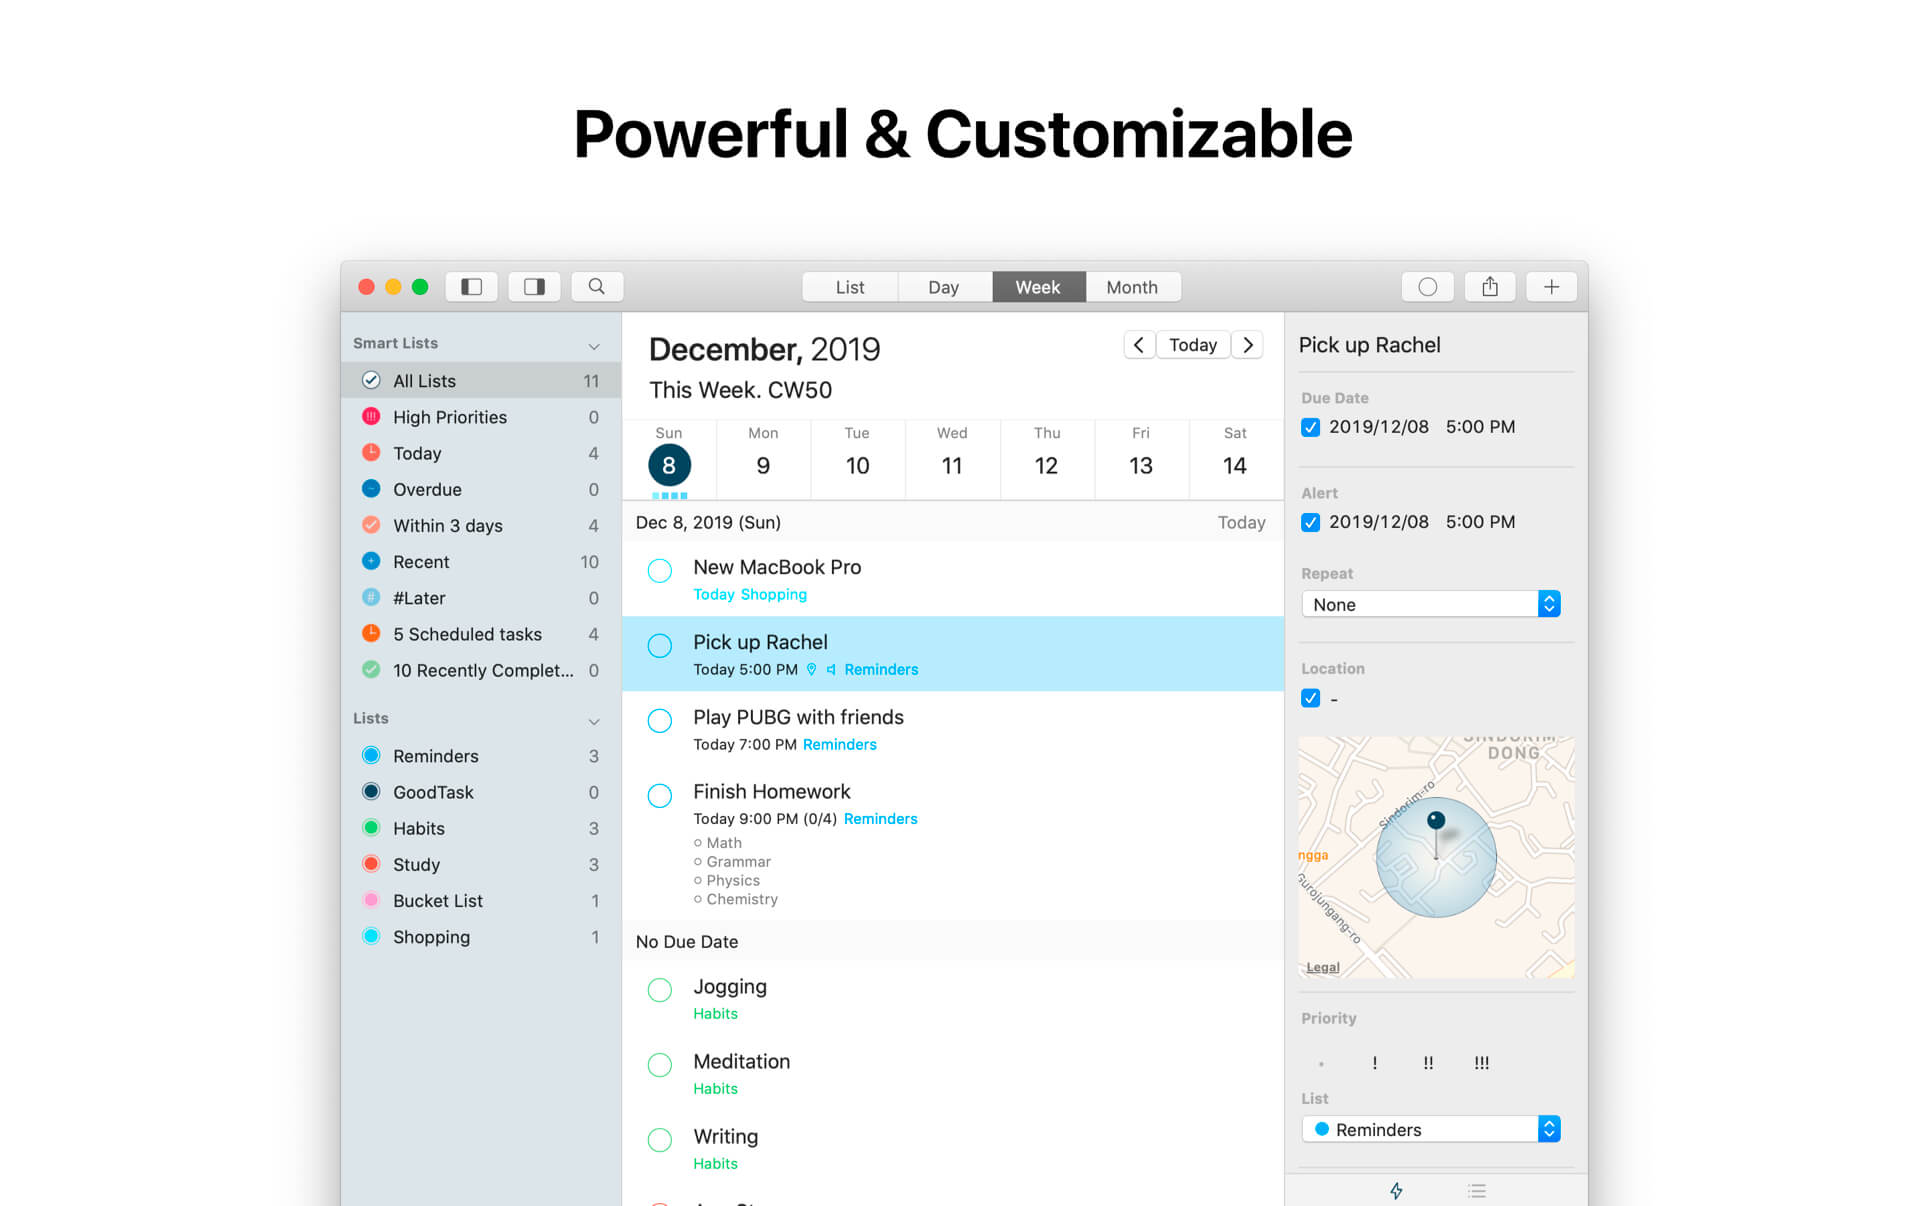This screenshot has width=1929, height=1206.
Task: Open the Repeat dropdown set to None
Action: pyautogui.click(x=1429, y=604)
